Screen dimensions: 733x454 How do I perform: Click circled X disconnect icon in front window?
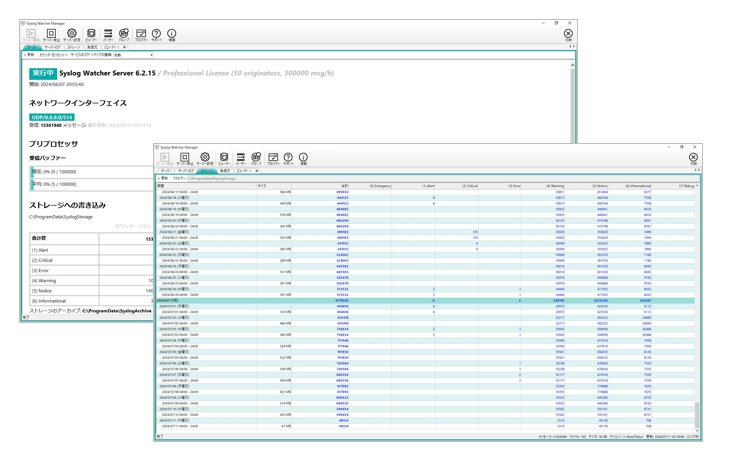tap(693, 158)
